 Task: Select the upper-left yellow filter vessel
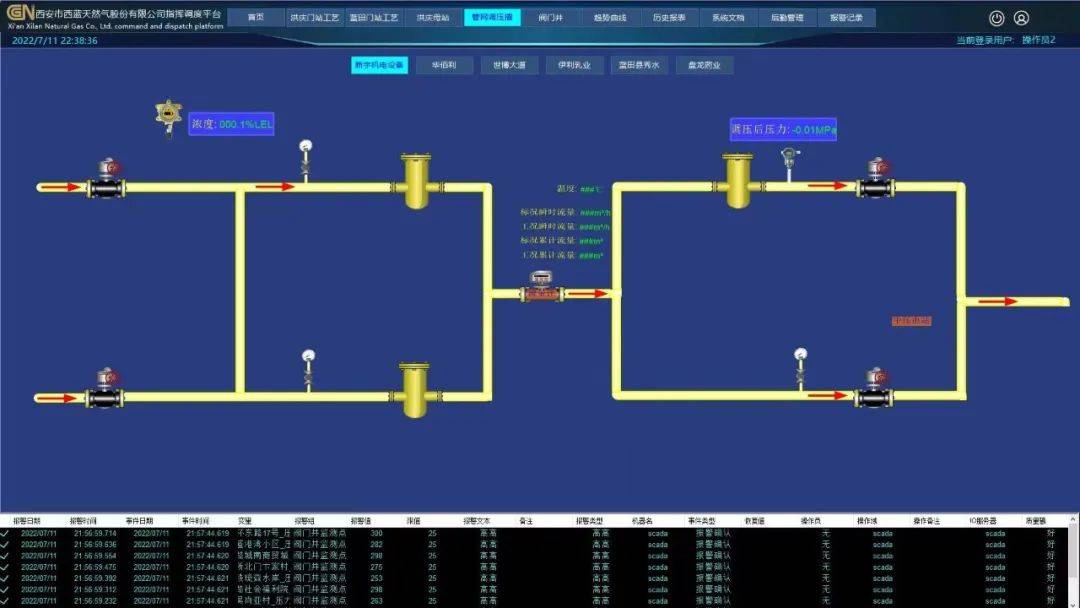pos(415,181)
